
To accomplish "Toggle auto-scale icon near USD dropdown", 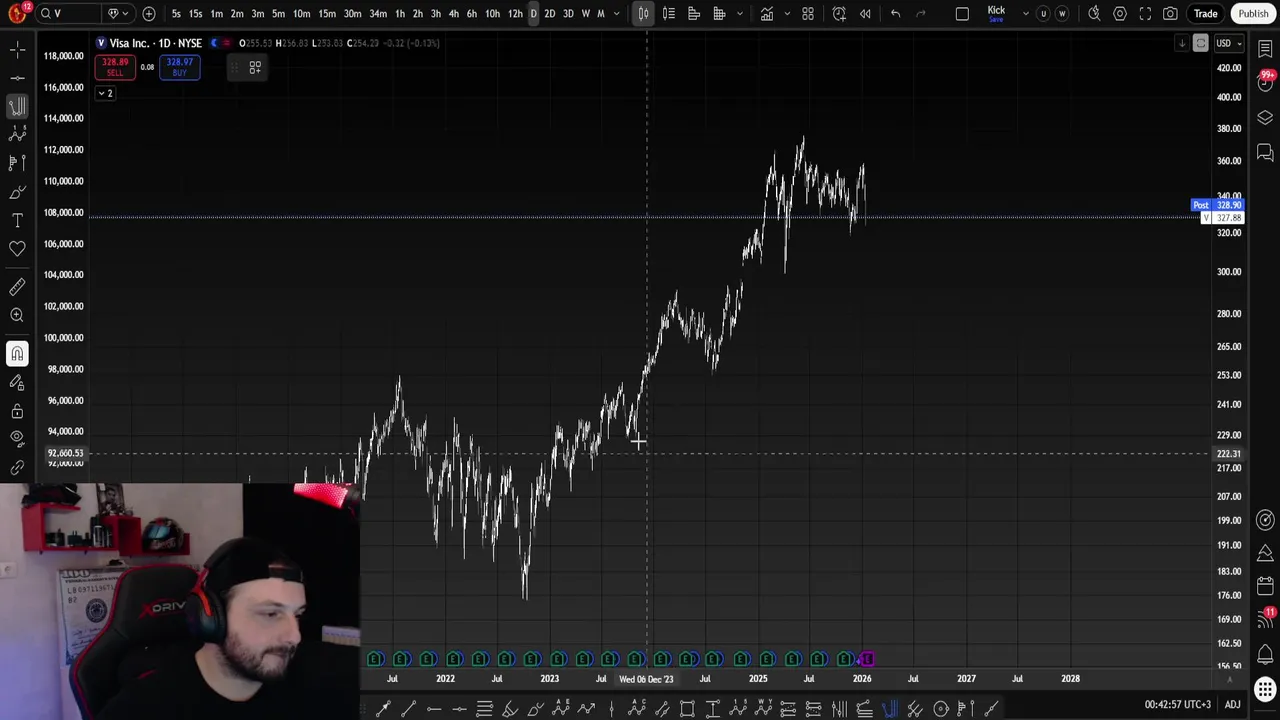I will 1200,43.
